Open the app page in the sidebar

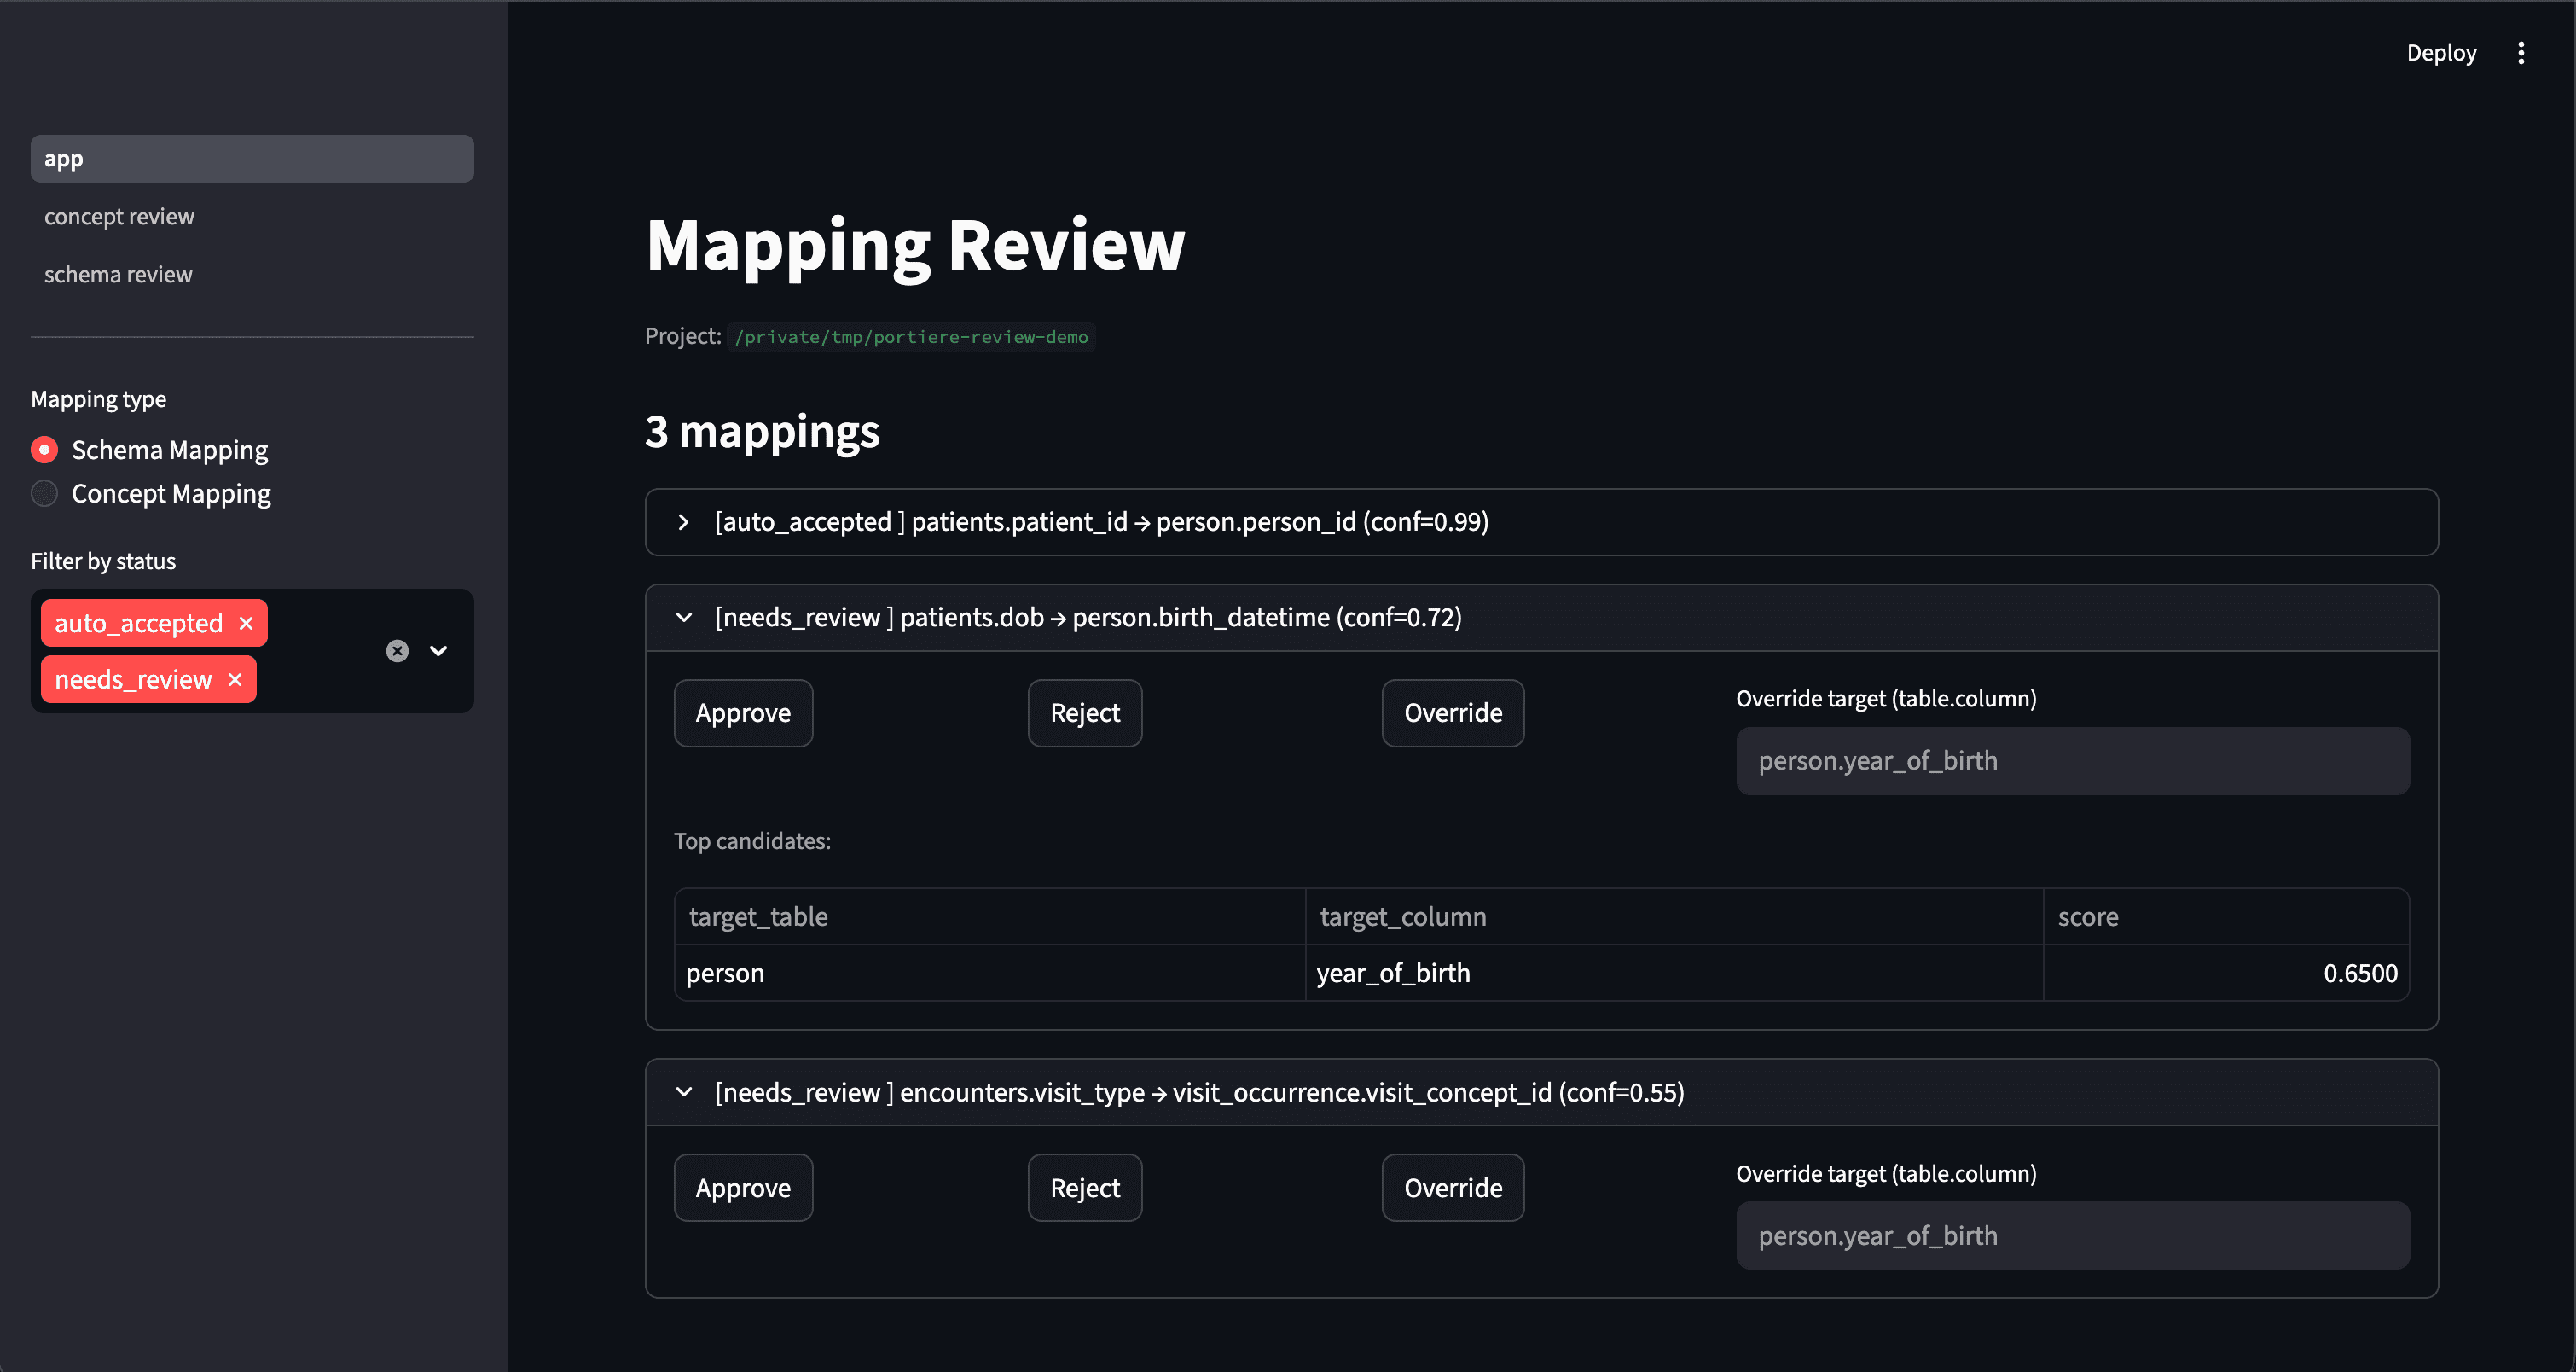(x=252, y=159)
